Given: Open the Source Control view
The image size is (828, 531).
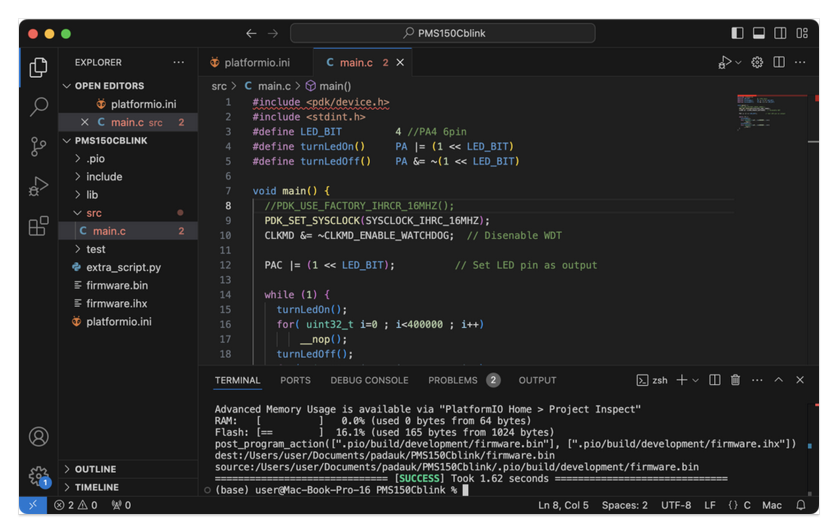Looking at the screenshot, I should click(x=38, y=146).
